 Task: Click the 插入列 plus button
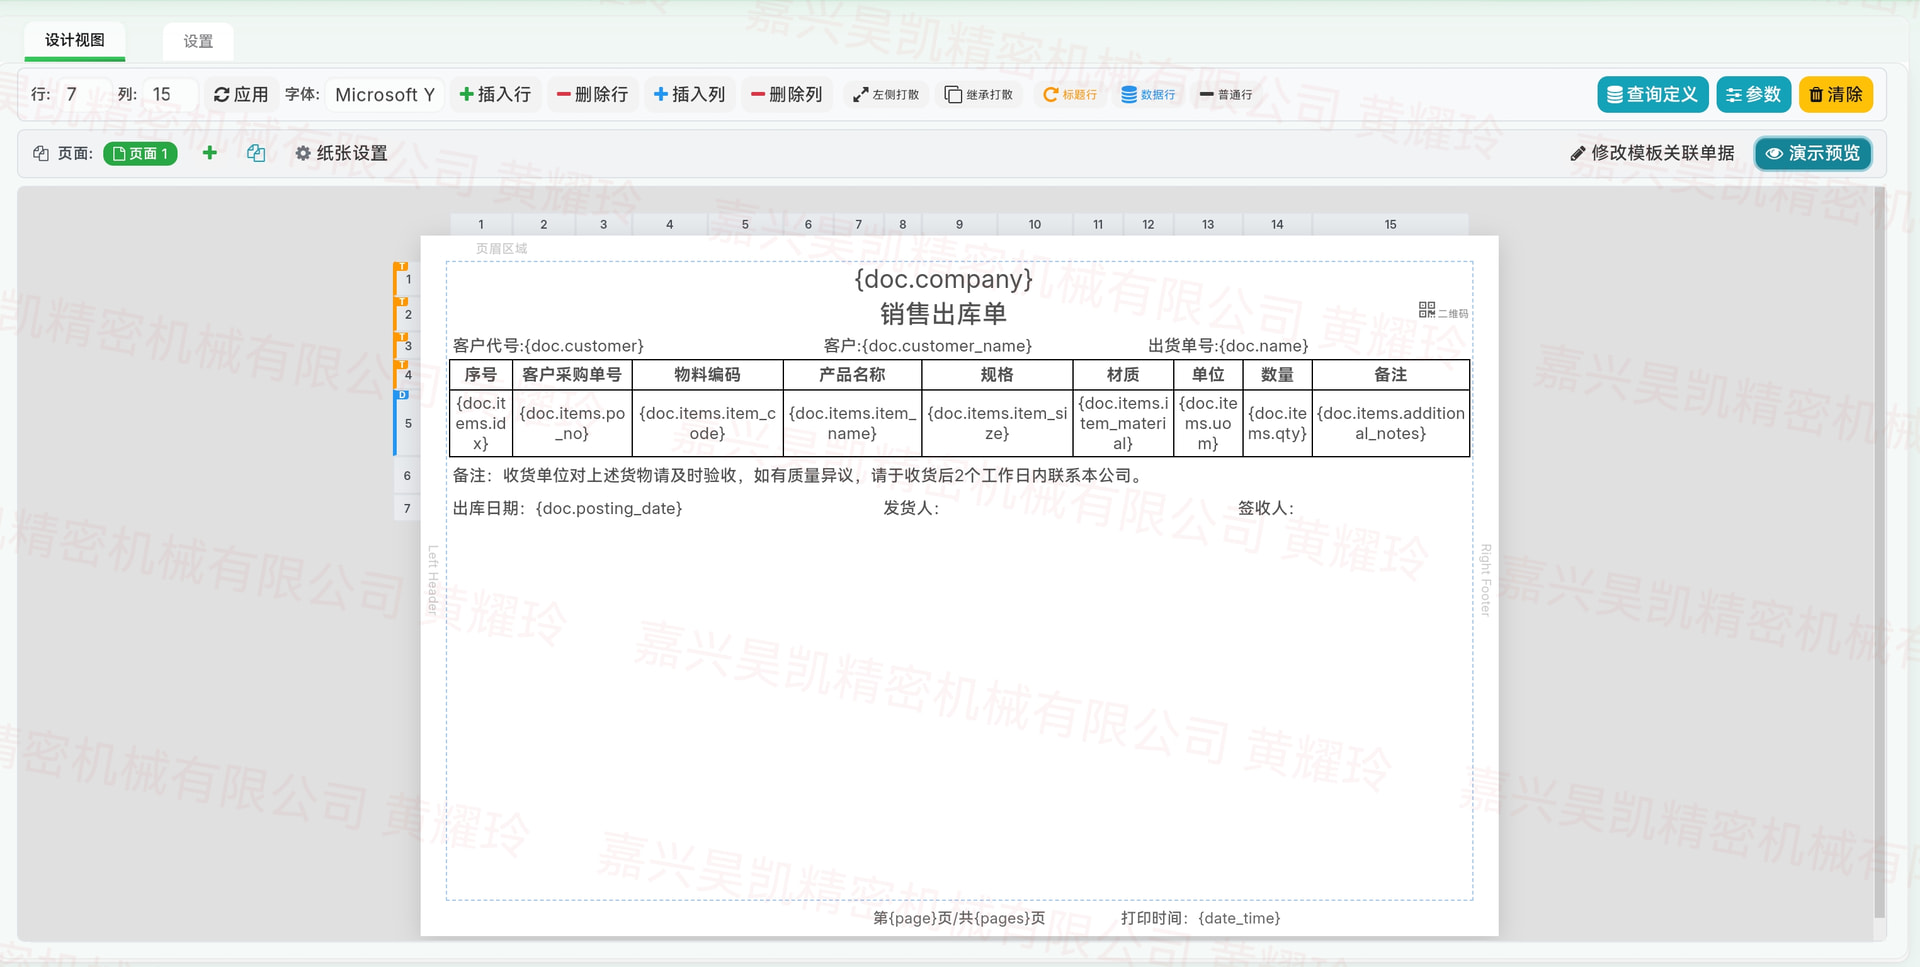click(689, 94)
